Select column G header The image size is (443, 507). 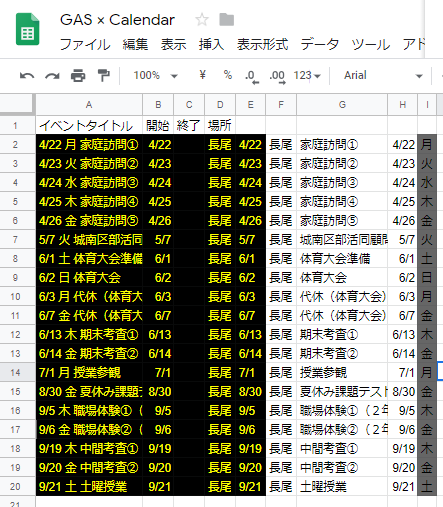click(342, 105)
